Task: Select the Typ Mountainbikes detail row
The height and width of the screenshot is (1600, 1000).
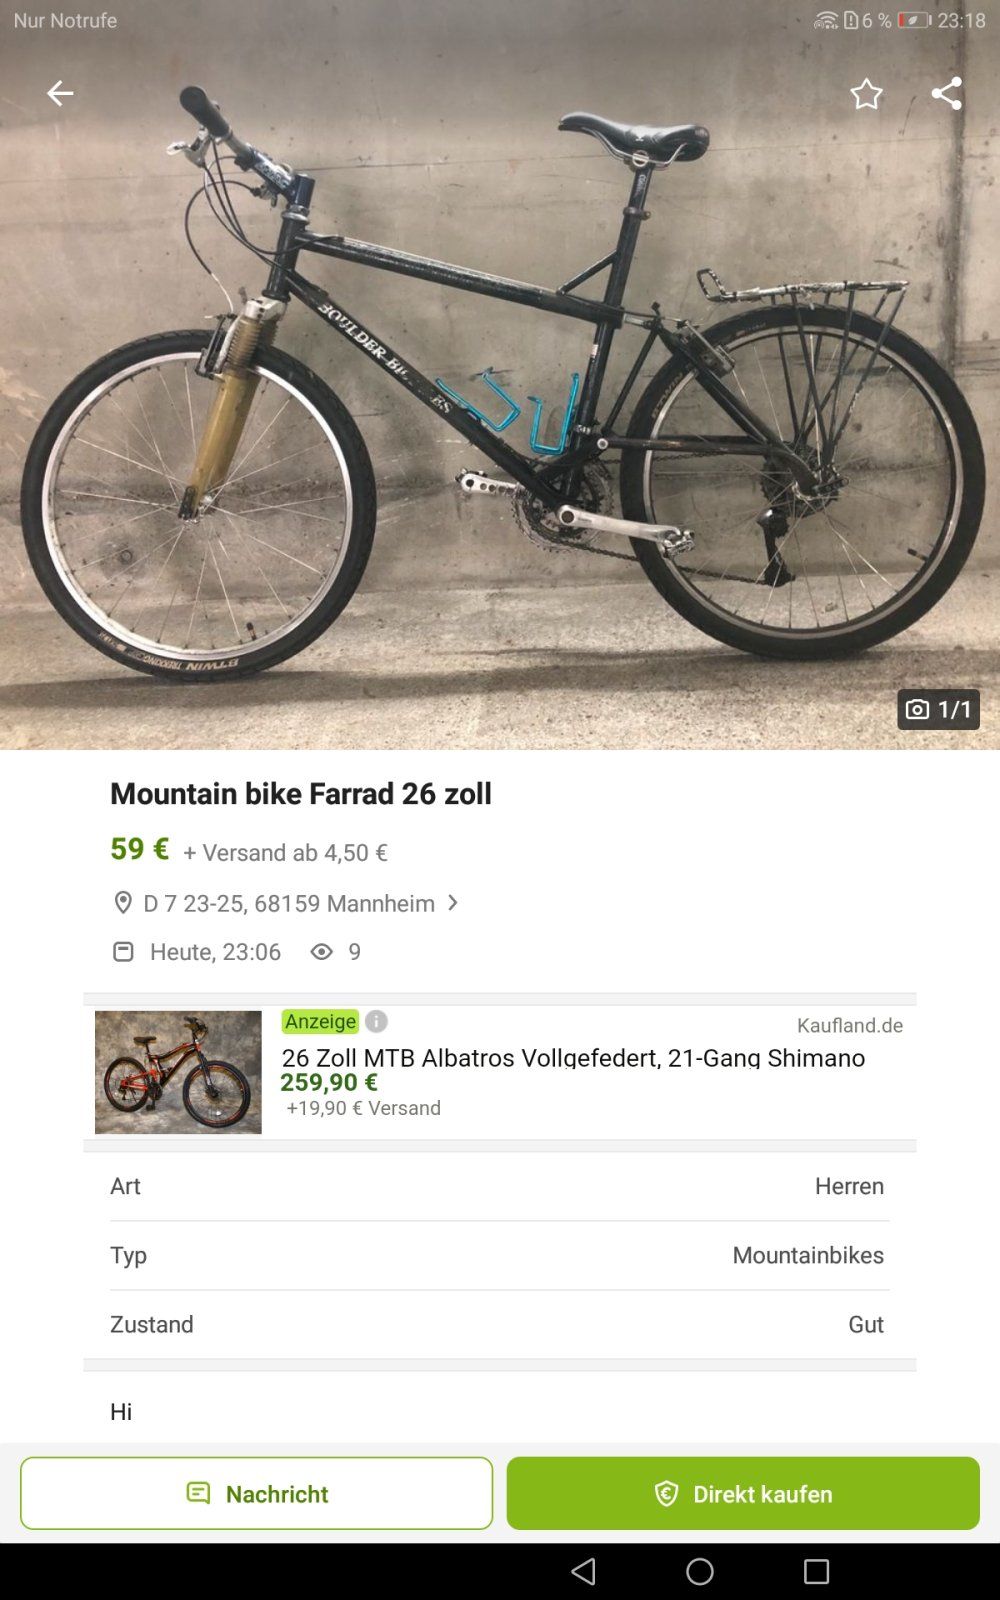Action: (500, 1255)
